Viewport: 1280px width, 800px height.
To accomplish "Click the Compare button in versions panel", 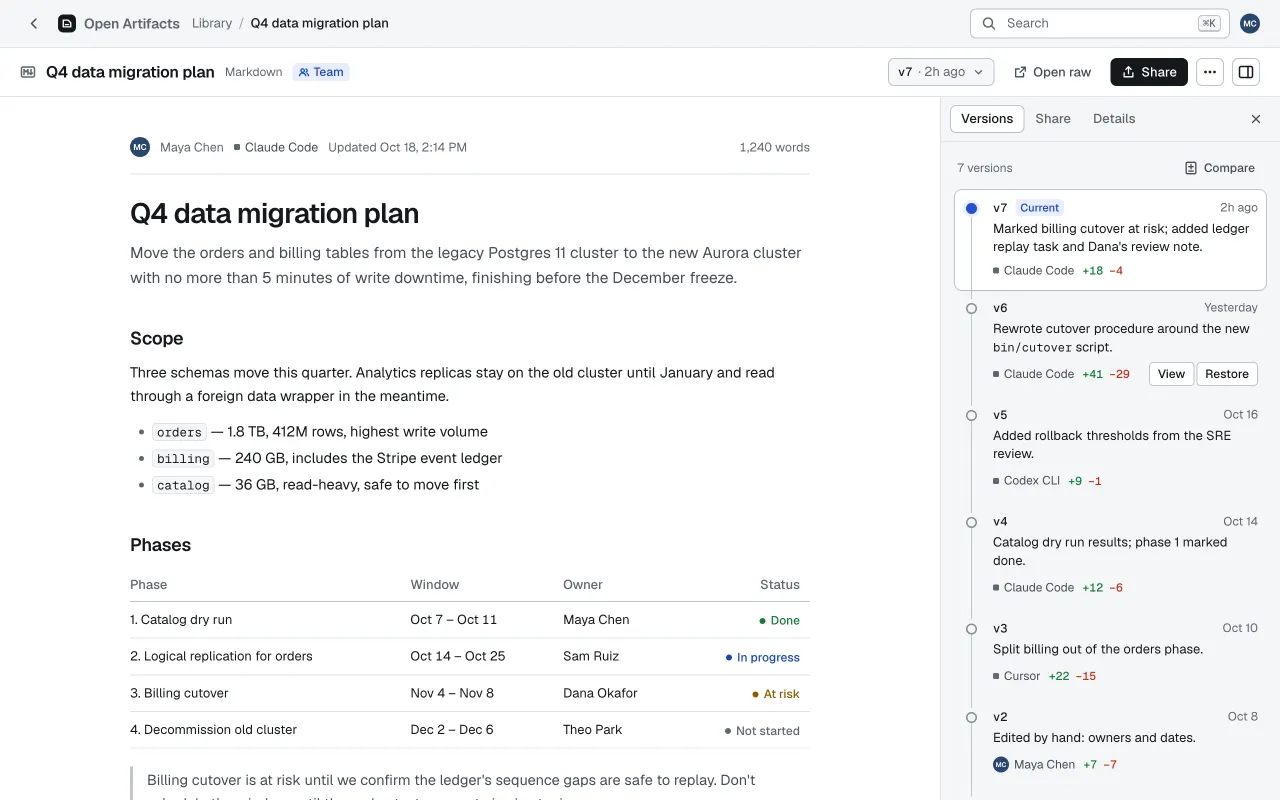I will [1219, 168].
